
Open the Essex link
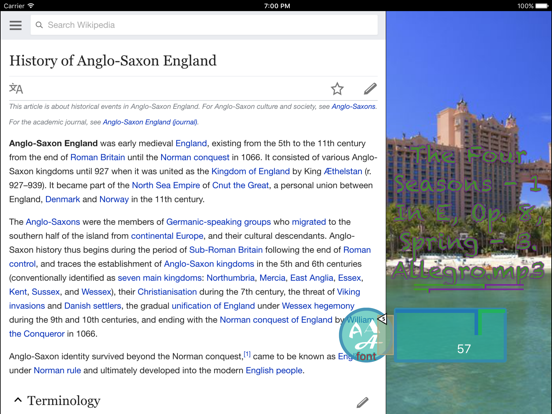[349, 278]
